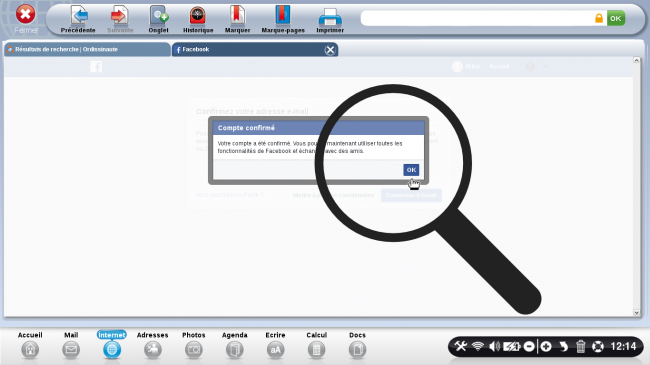Click the zoom-out minus icon in tray
The width and height of the screenshot is (650, 365).
529,346
